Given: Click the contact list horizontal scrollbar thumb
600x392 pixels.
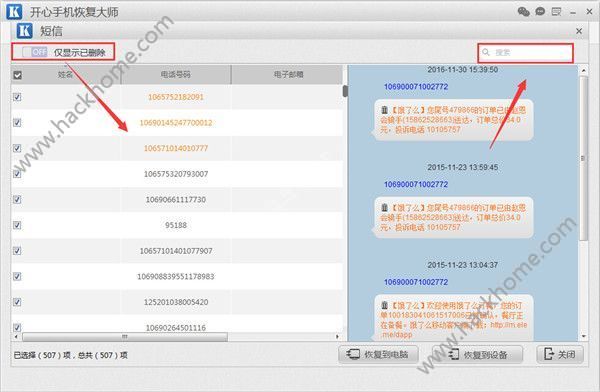Looking at the screenshot, I should coord(125,337).
